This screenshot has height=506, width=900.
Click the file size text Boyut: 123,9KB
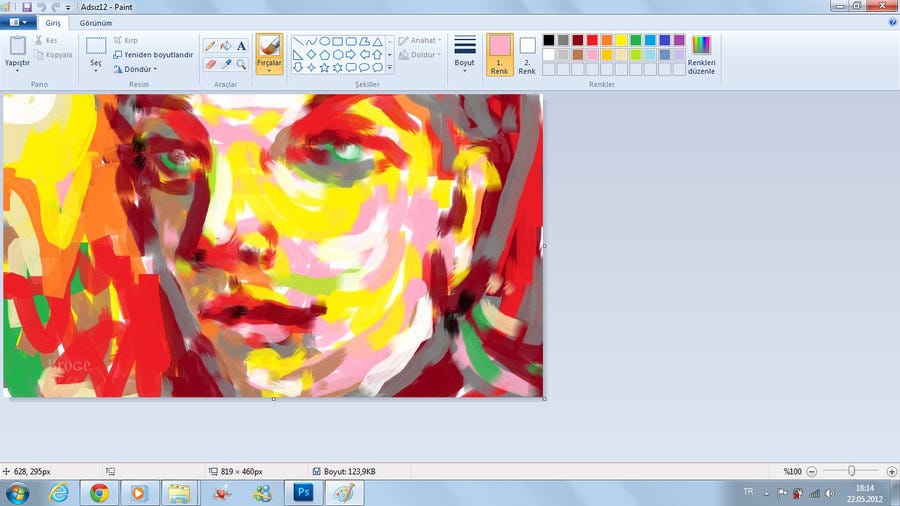350,472
